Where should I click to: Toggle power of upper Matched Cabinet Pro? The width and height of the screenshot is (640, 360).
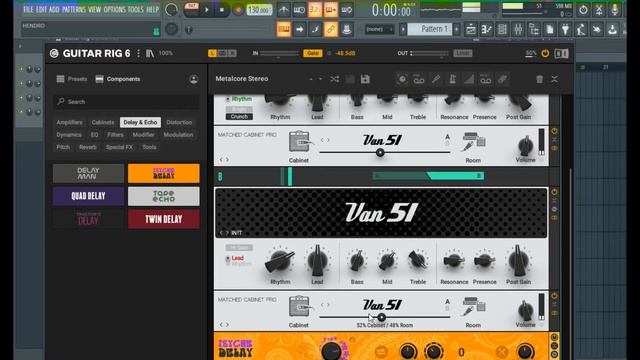554,131
